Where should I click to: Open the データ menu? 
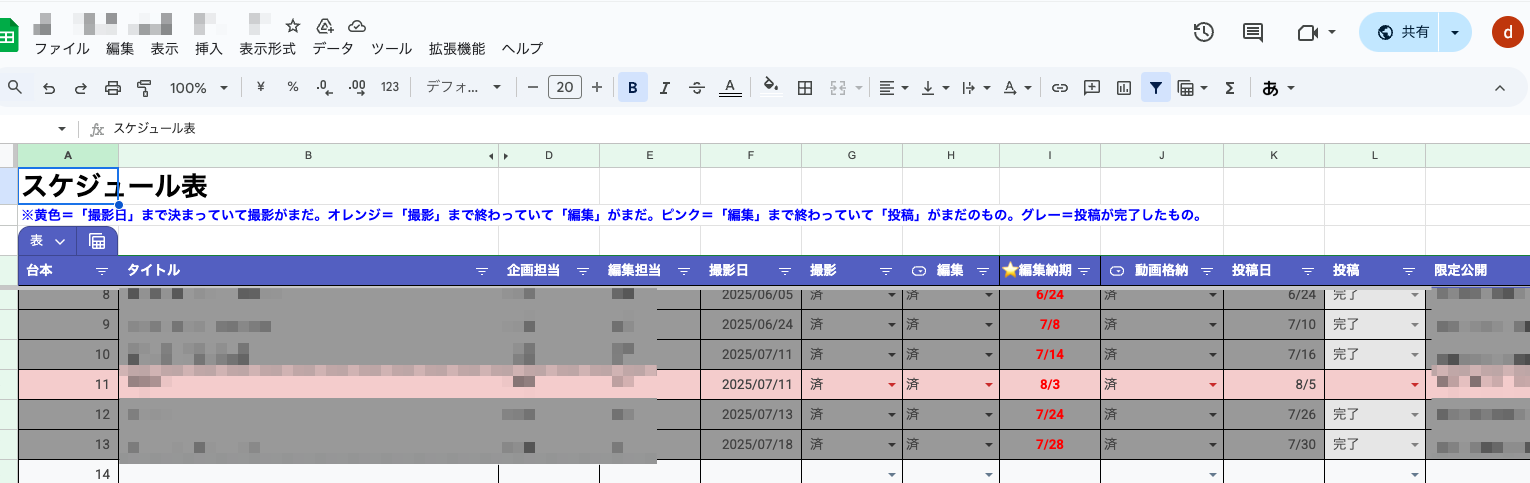coord(333,48)
